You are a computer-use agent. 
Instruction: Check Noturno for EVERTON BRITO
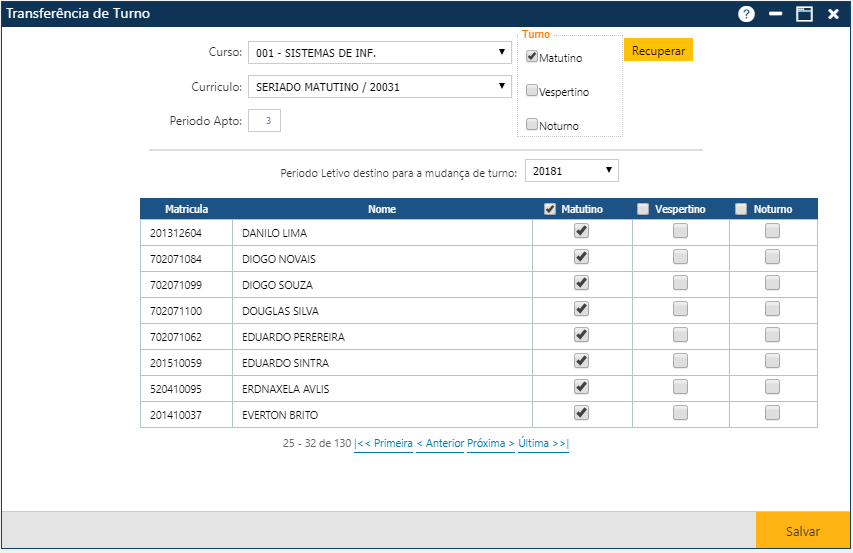(x=772, y=413)
